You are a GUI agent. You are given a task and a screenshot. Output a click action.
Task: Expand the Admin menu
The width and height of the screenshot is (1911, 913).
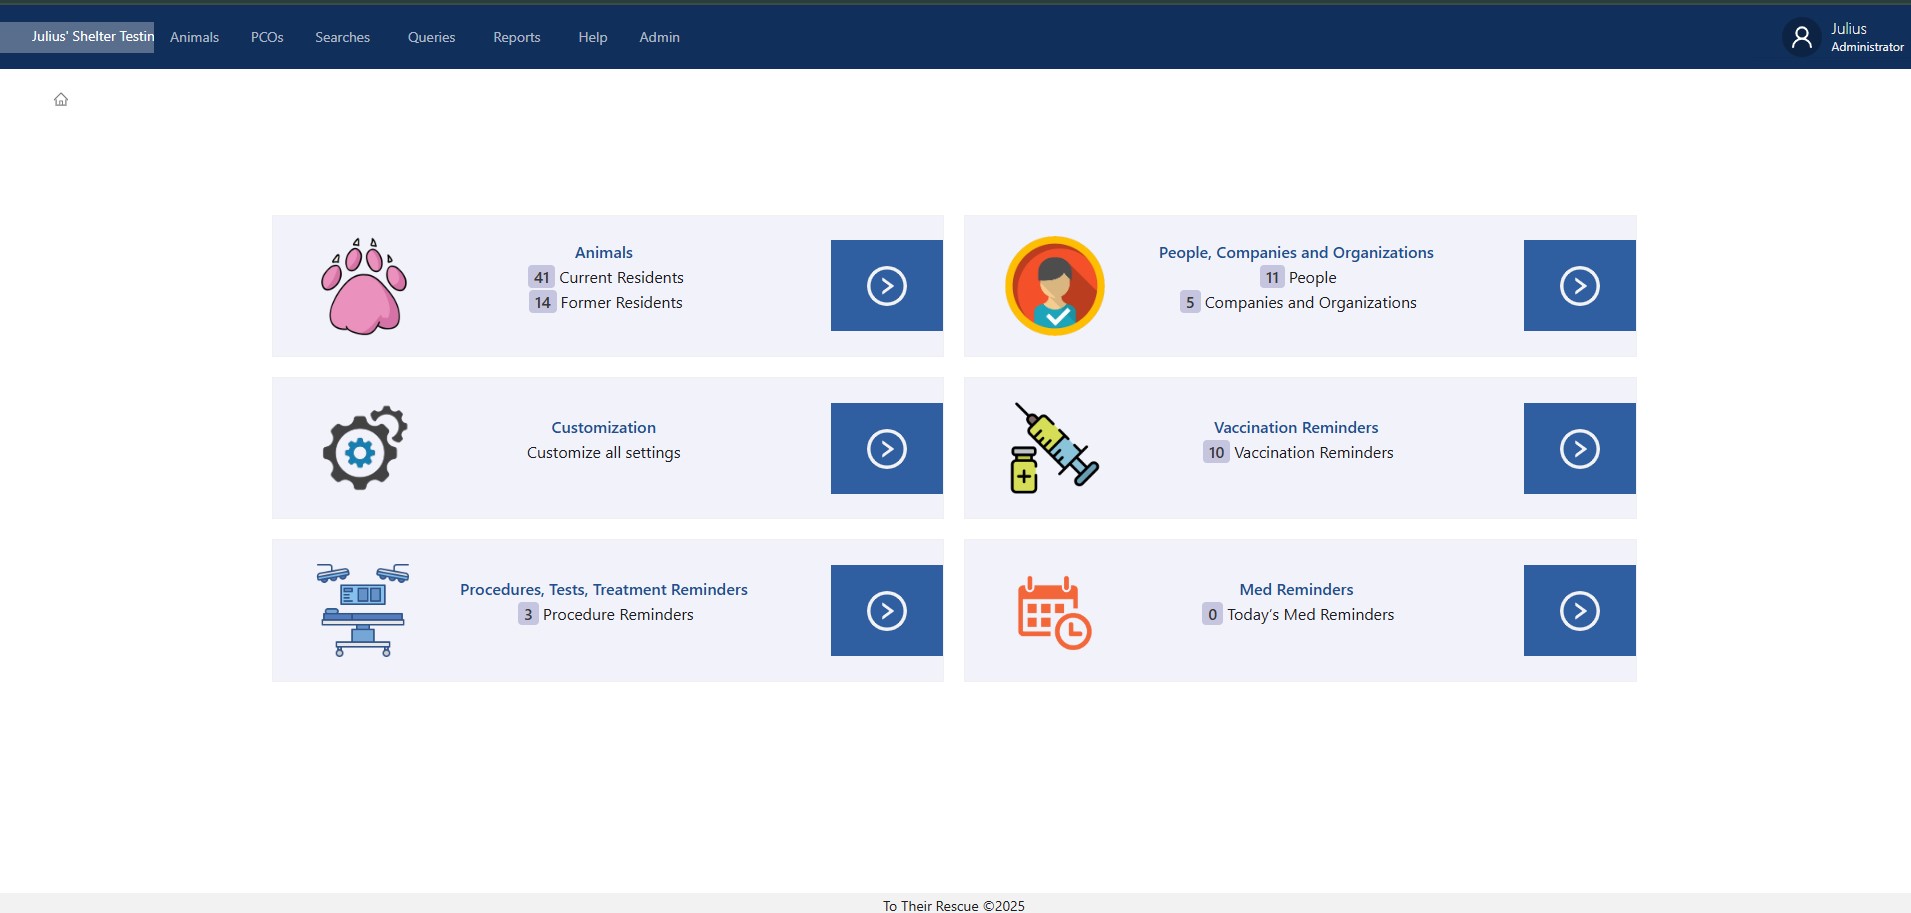pyautogui.click(x=659, y=37)
